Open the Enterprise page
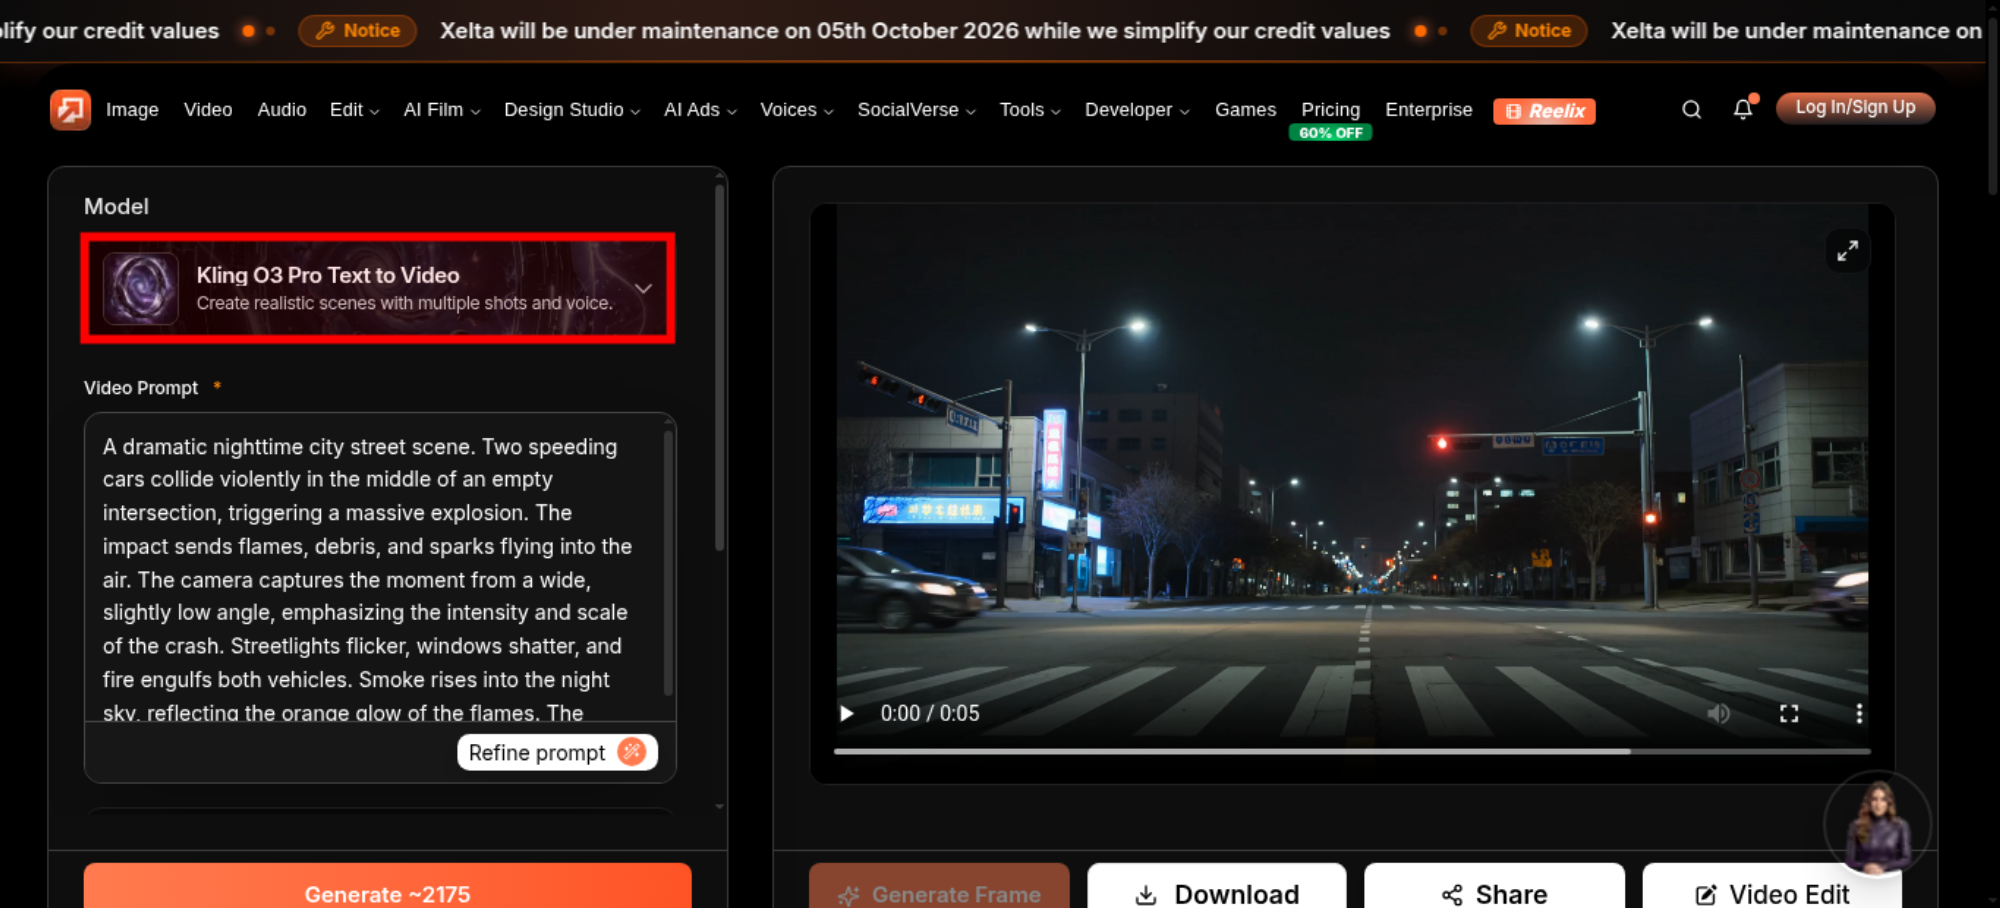 point(1428,110)
